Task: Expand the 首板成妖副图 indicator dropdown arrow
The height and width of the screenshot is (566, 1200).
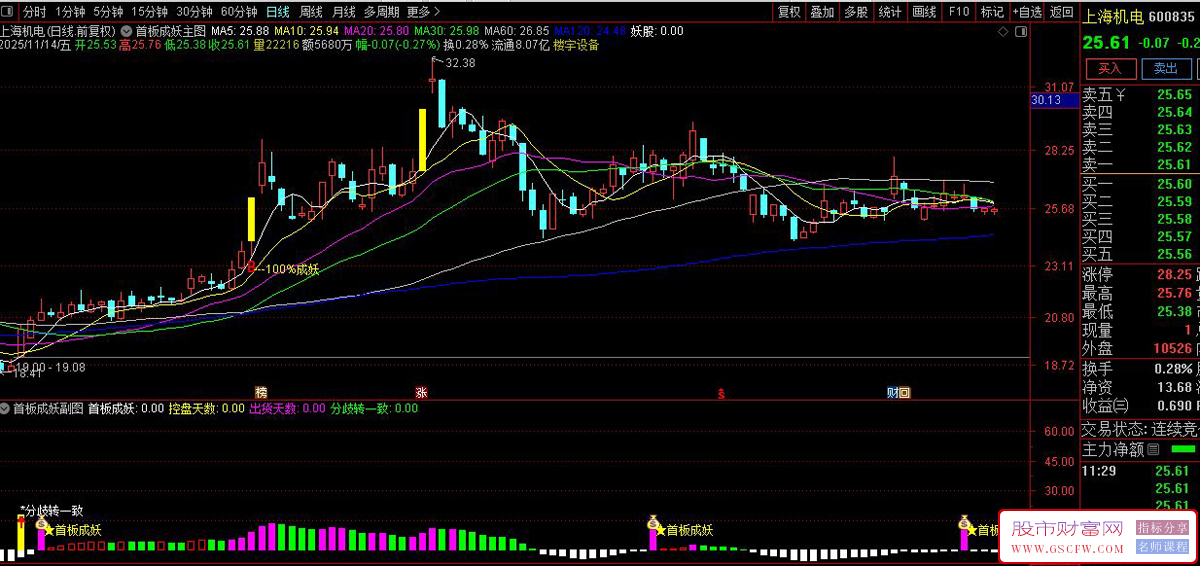Action: (5, 408)
